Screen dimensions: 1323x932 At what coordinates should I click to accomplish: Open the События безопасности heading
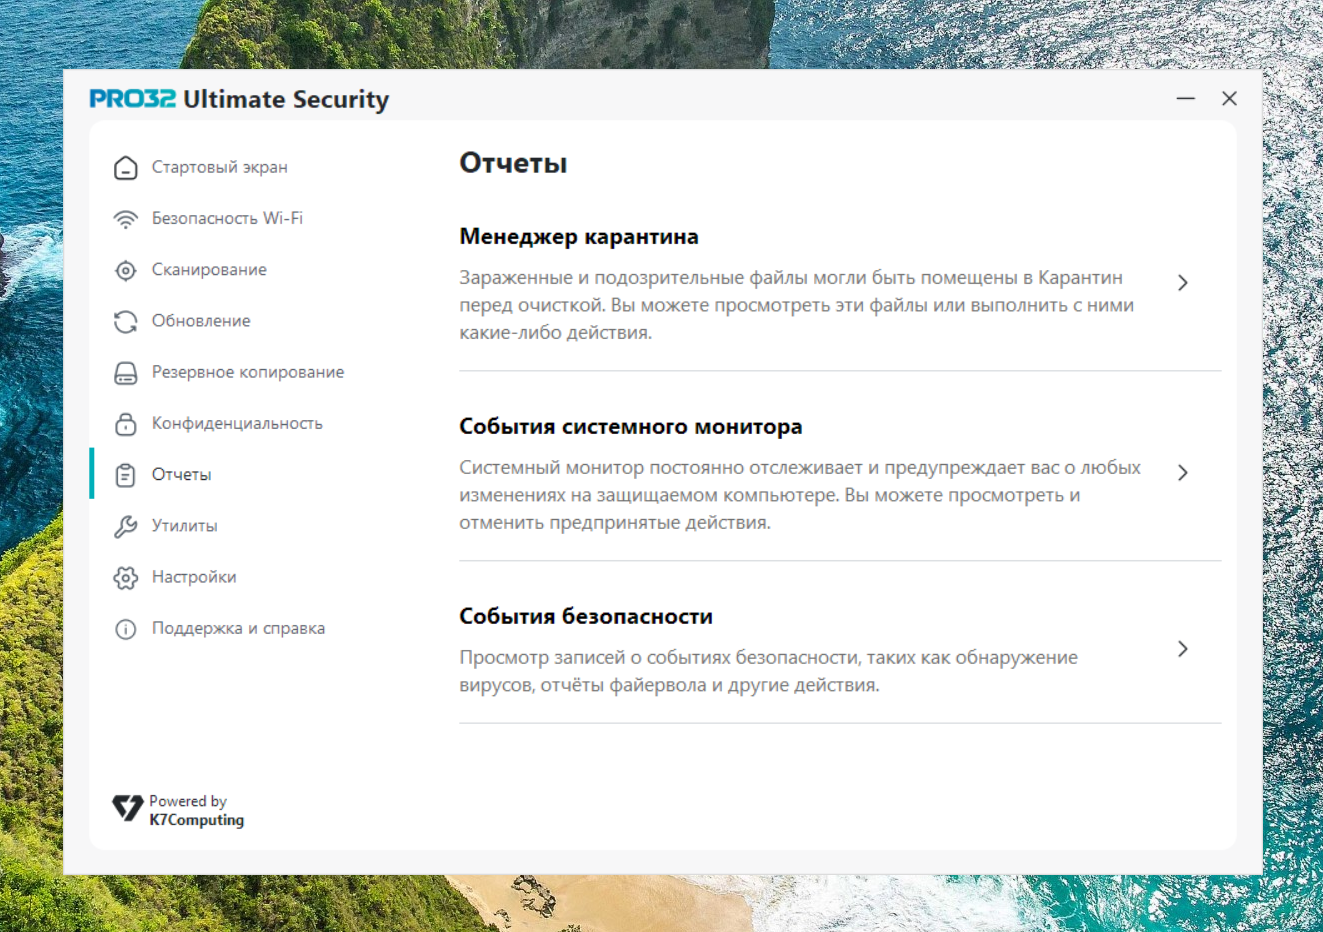(586, 617)
